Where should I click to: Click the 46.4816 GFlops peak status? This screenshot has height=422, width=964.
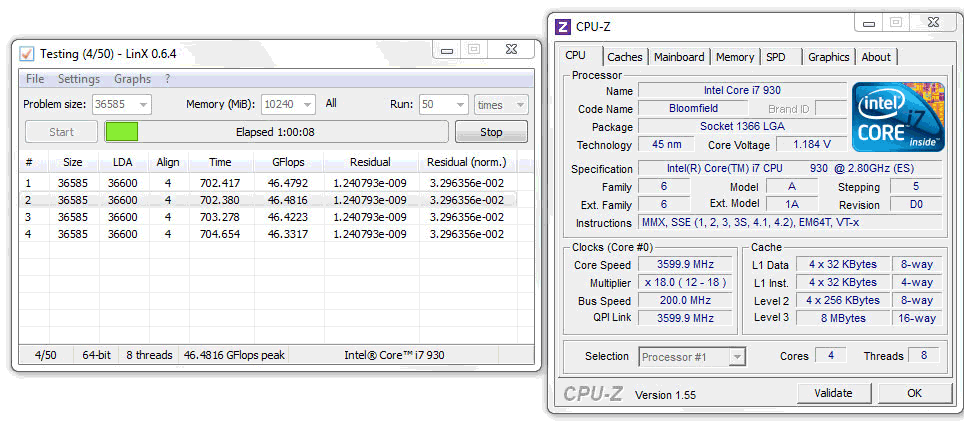tap(234, 355)
